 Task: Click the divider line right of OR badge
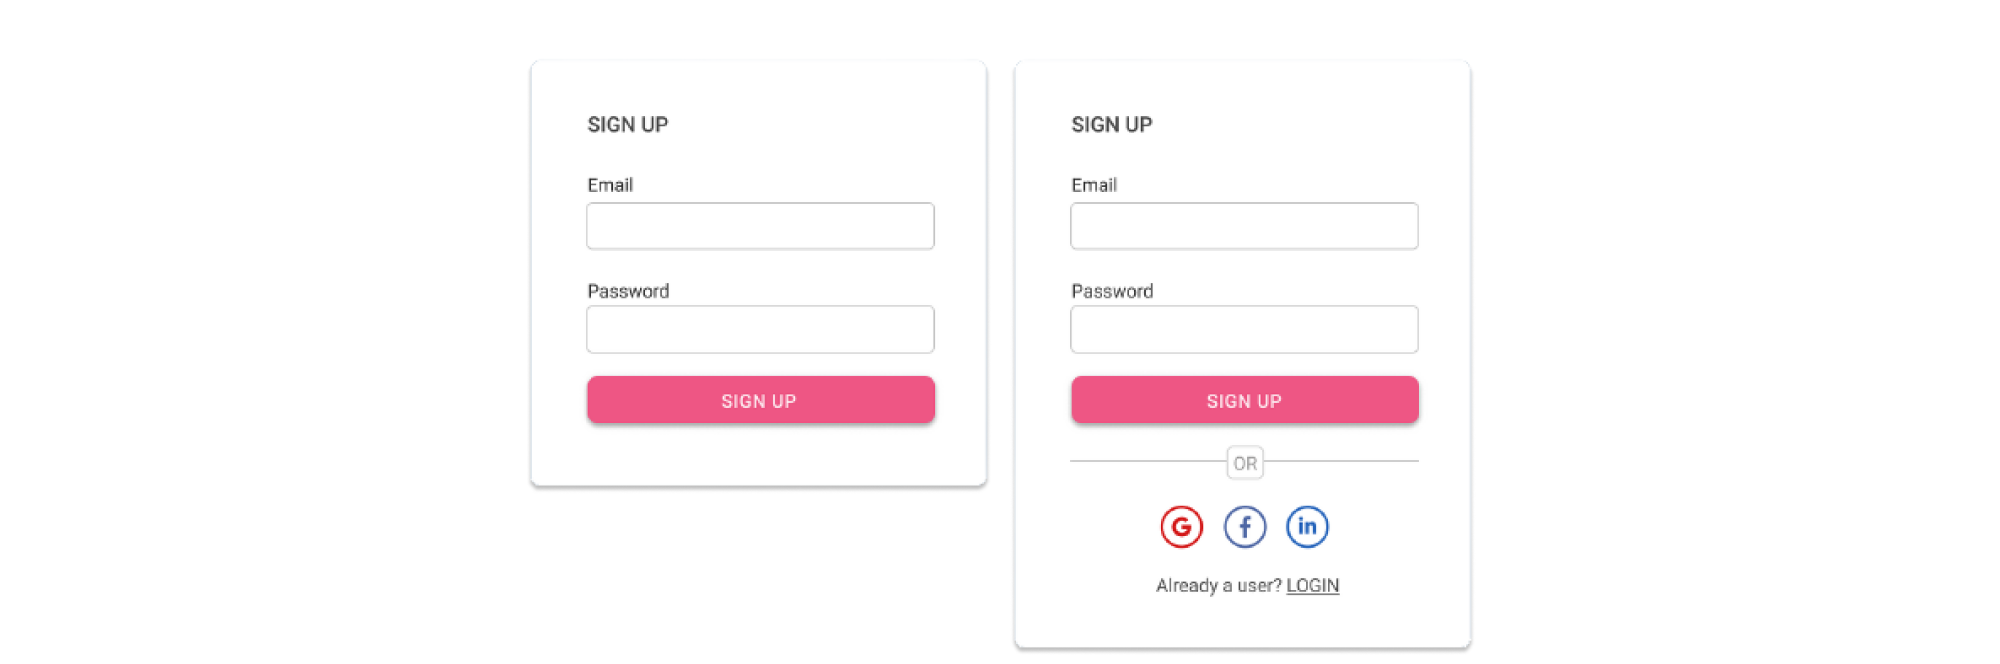click(x=1341, y=461)
